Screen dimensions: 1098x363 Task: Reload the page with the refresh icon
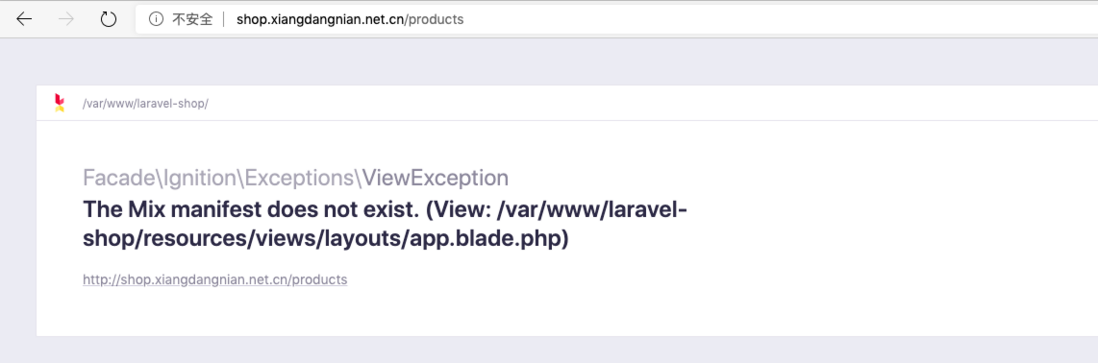pos(108,19)
